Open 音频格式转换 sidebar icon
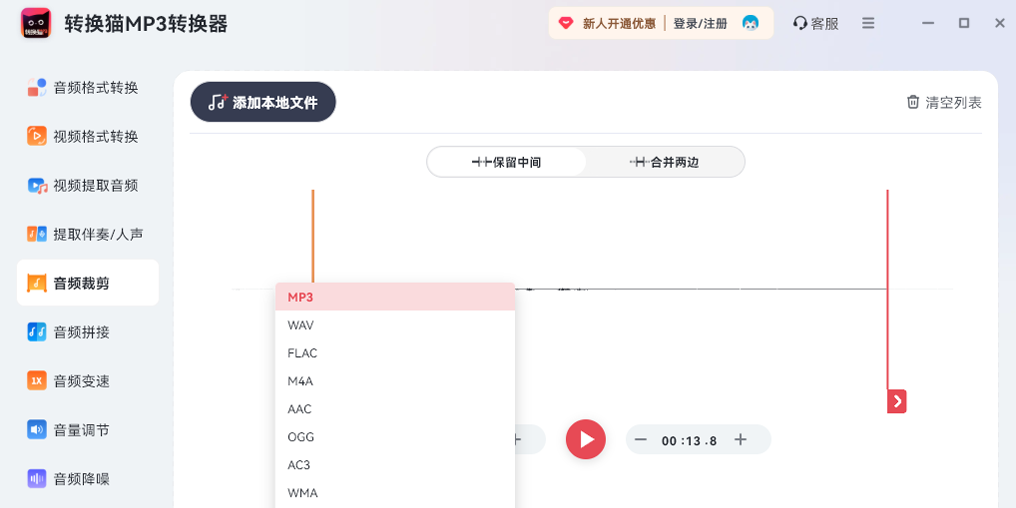This screenshot has height=508, width=1016. pos(37,87)
